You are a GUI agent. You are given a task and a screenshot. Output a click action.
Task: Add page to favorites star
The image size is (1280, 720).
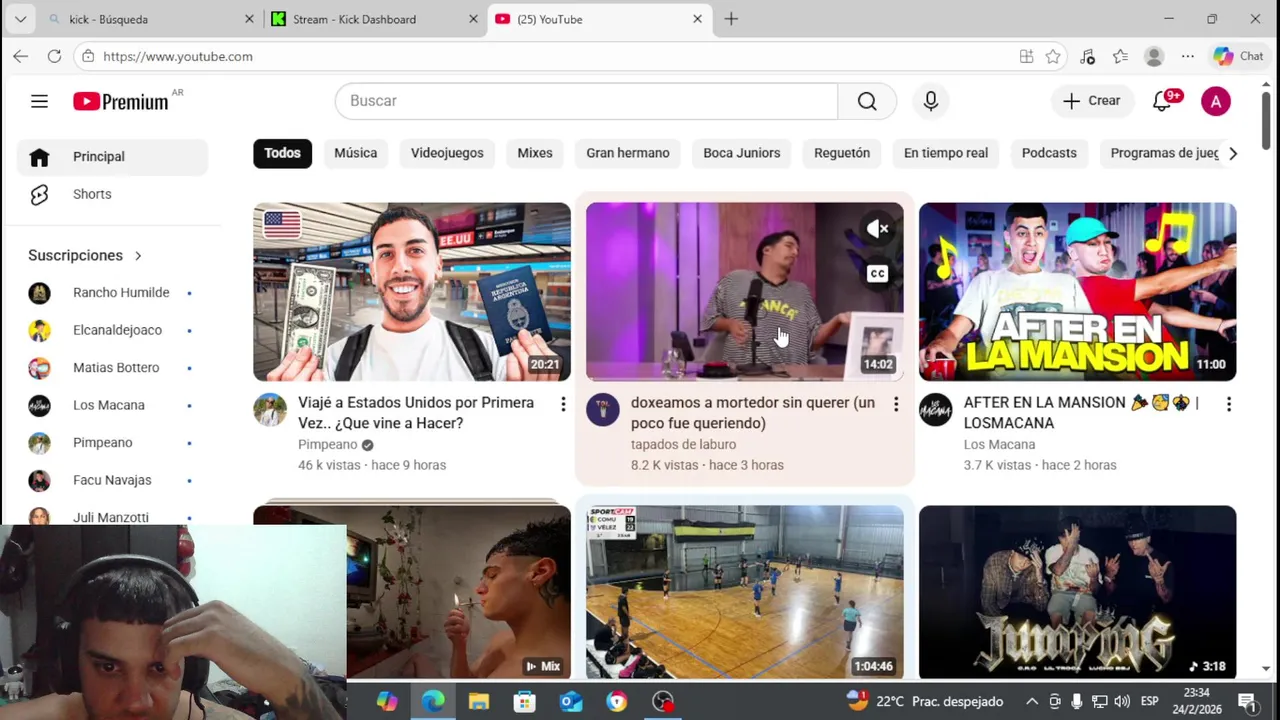1053,56
